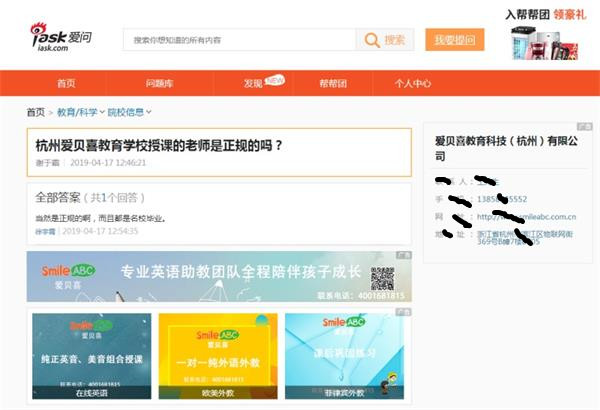
Task: Click the question title about 杭州爱贝喜教育学校
Action: tap(159, 145)
